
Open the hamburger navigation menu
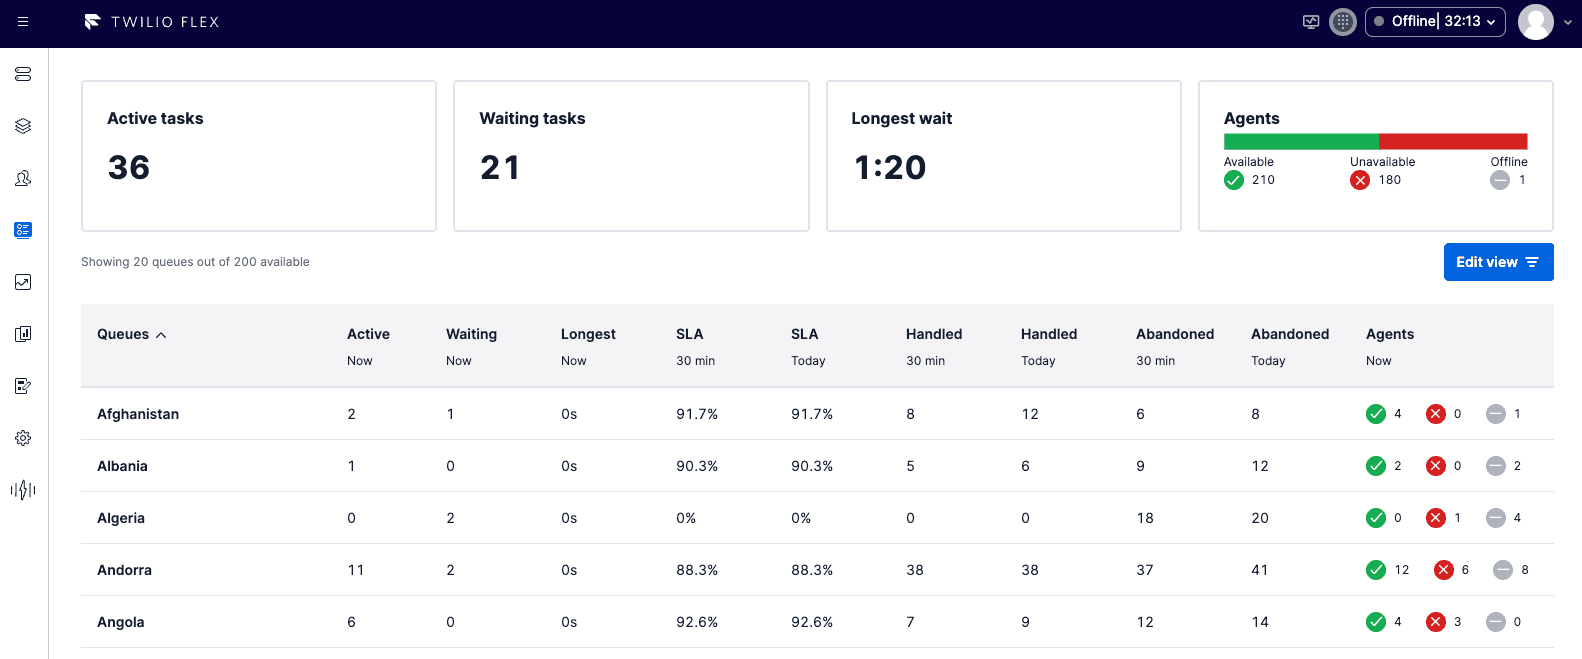[x=22, y=21]
